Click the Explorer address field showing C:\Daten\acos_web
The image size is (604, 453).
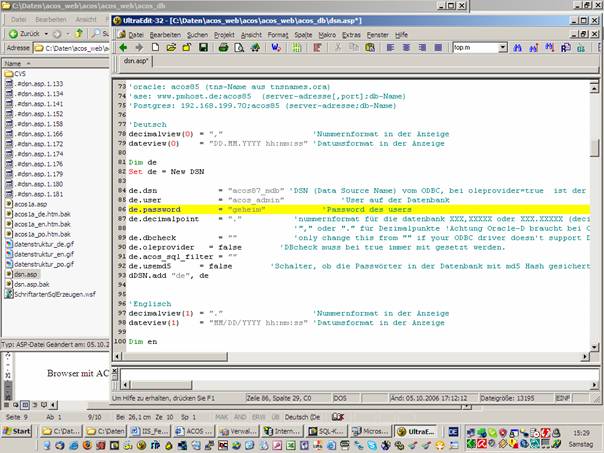[x=72, y=48]
